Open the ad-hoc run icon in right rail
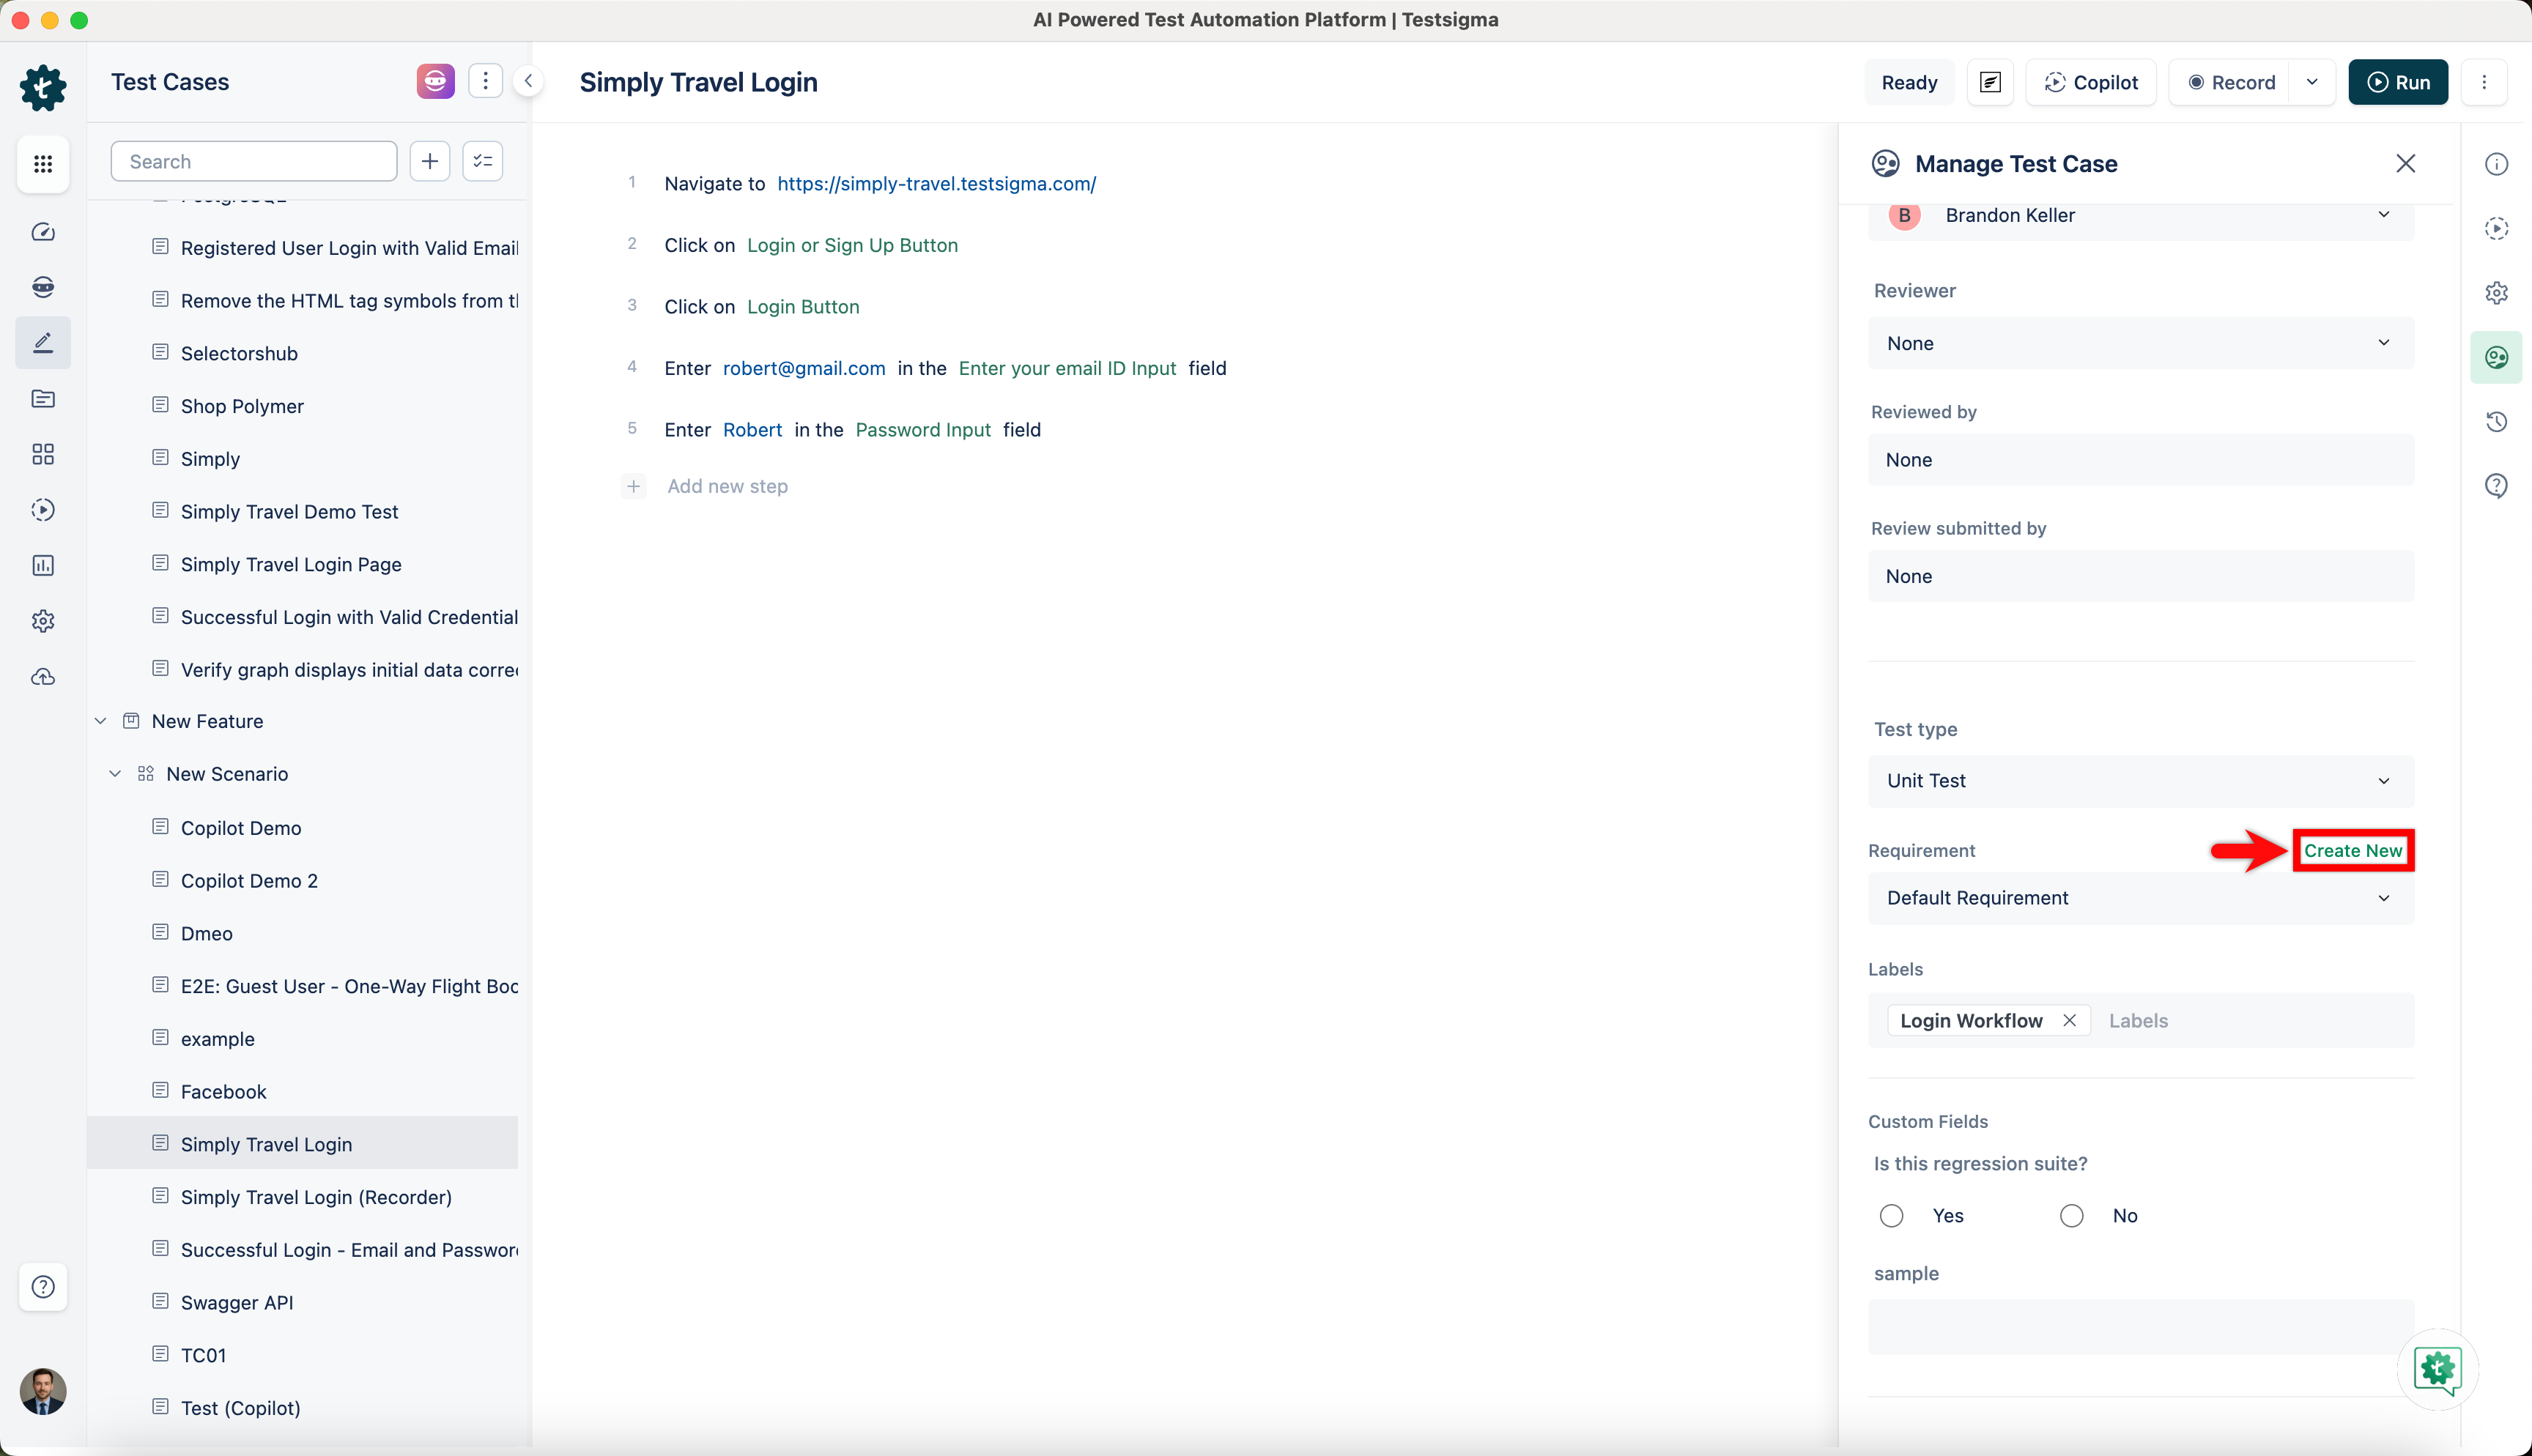The height and width of the screenshot is (1456, 2532). tap(2497, 229)
